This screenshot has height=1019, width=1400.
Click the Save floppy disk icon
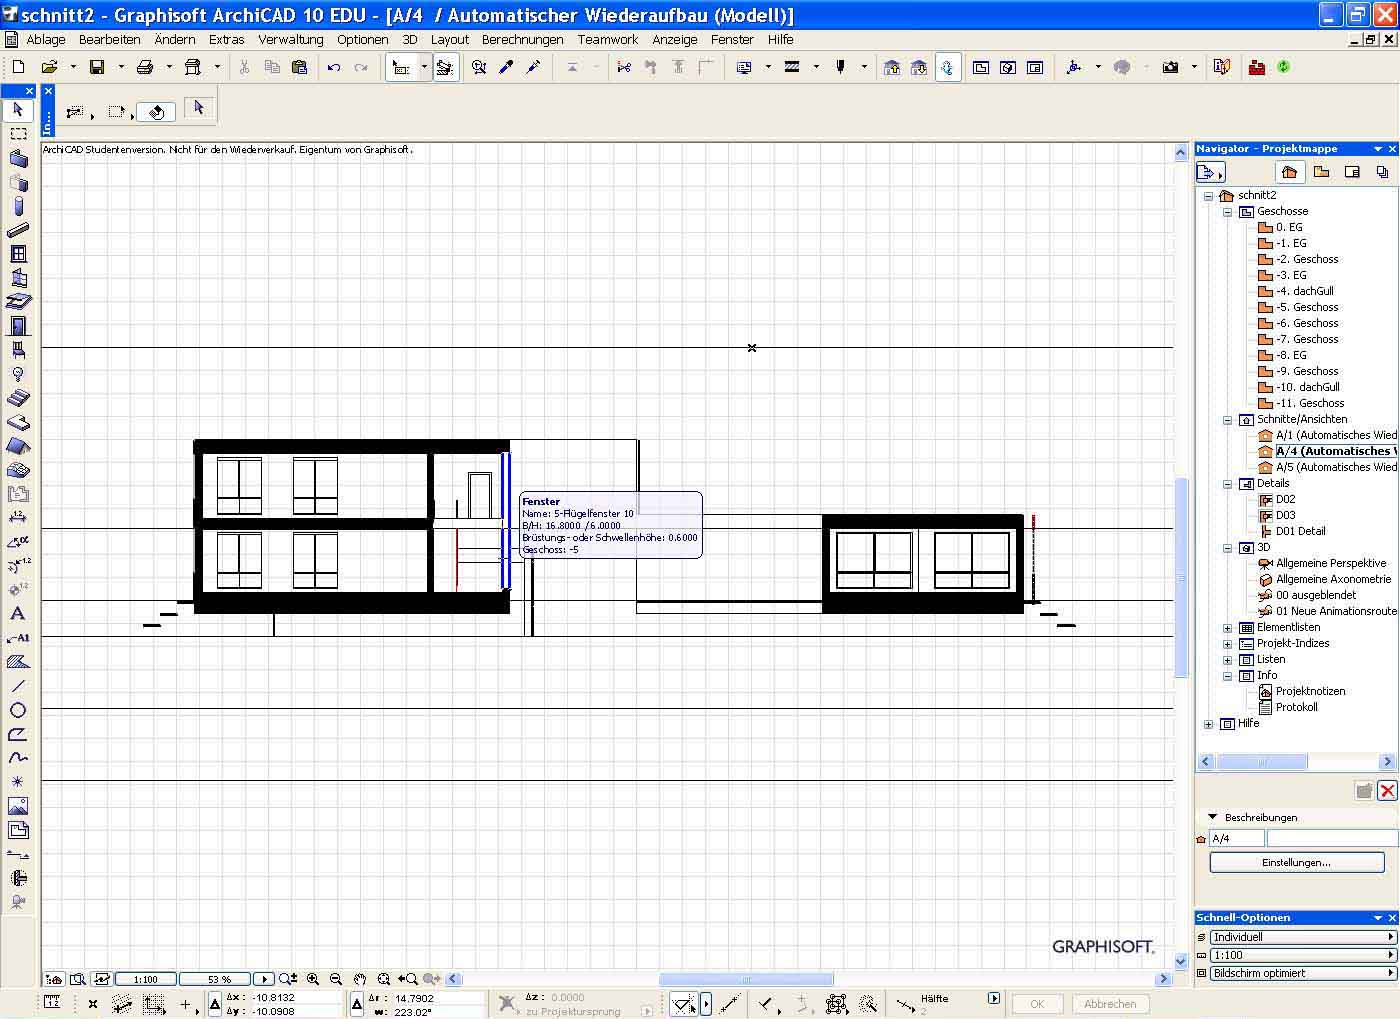pos(97,67)
